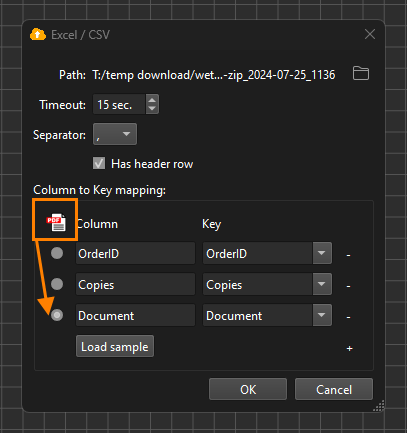Screen dimensions: 407x433
Task: Remove the Copies mapping row with minus
Action: click(x=348, y=286)
